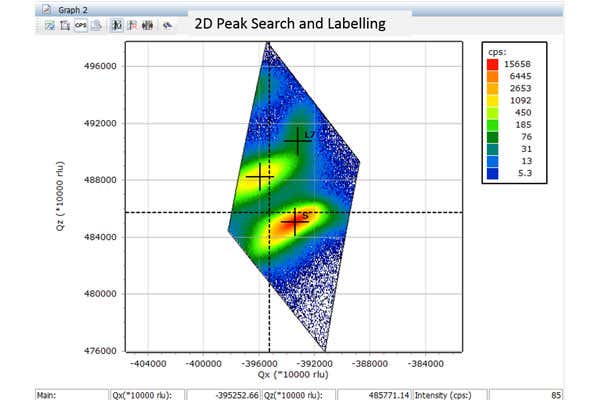The image size is (600, 400).
Task: Click the second toolbar icon beside the cps button
Action: (x=63, y=24)
